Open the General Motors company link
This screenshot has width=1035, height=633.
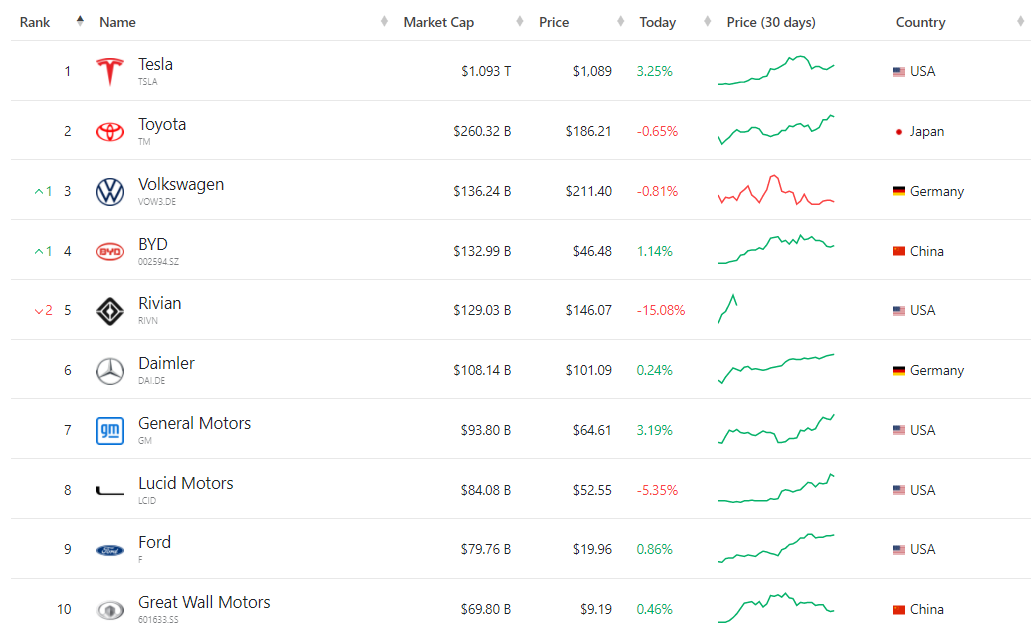point(195,423)
